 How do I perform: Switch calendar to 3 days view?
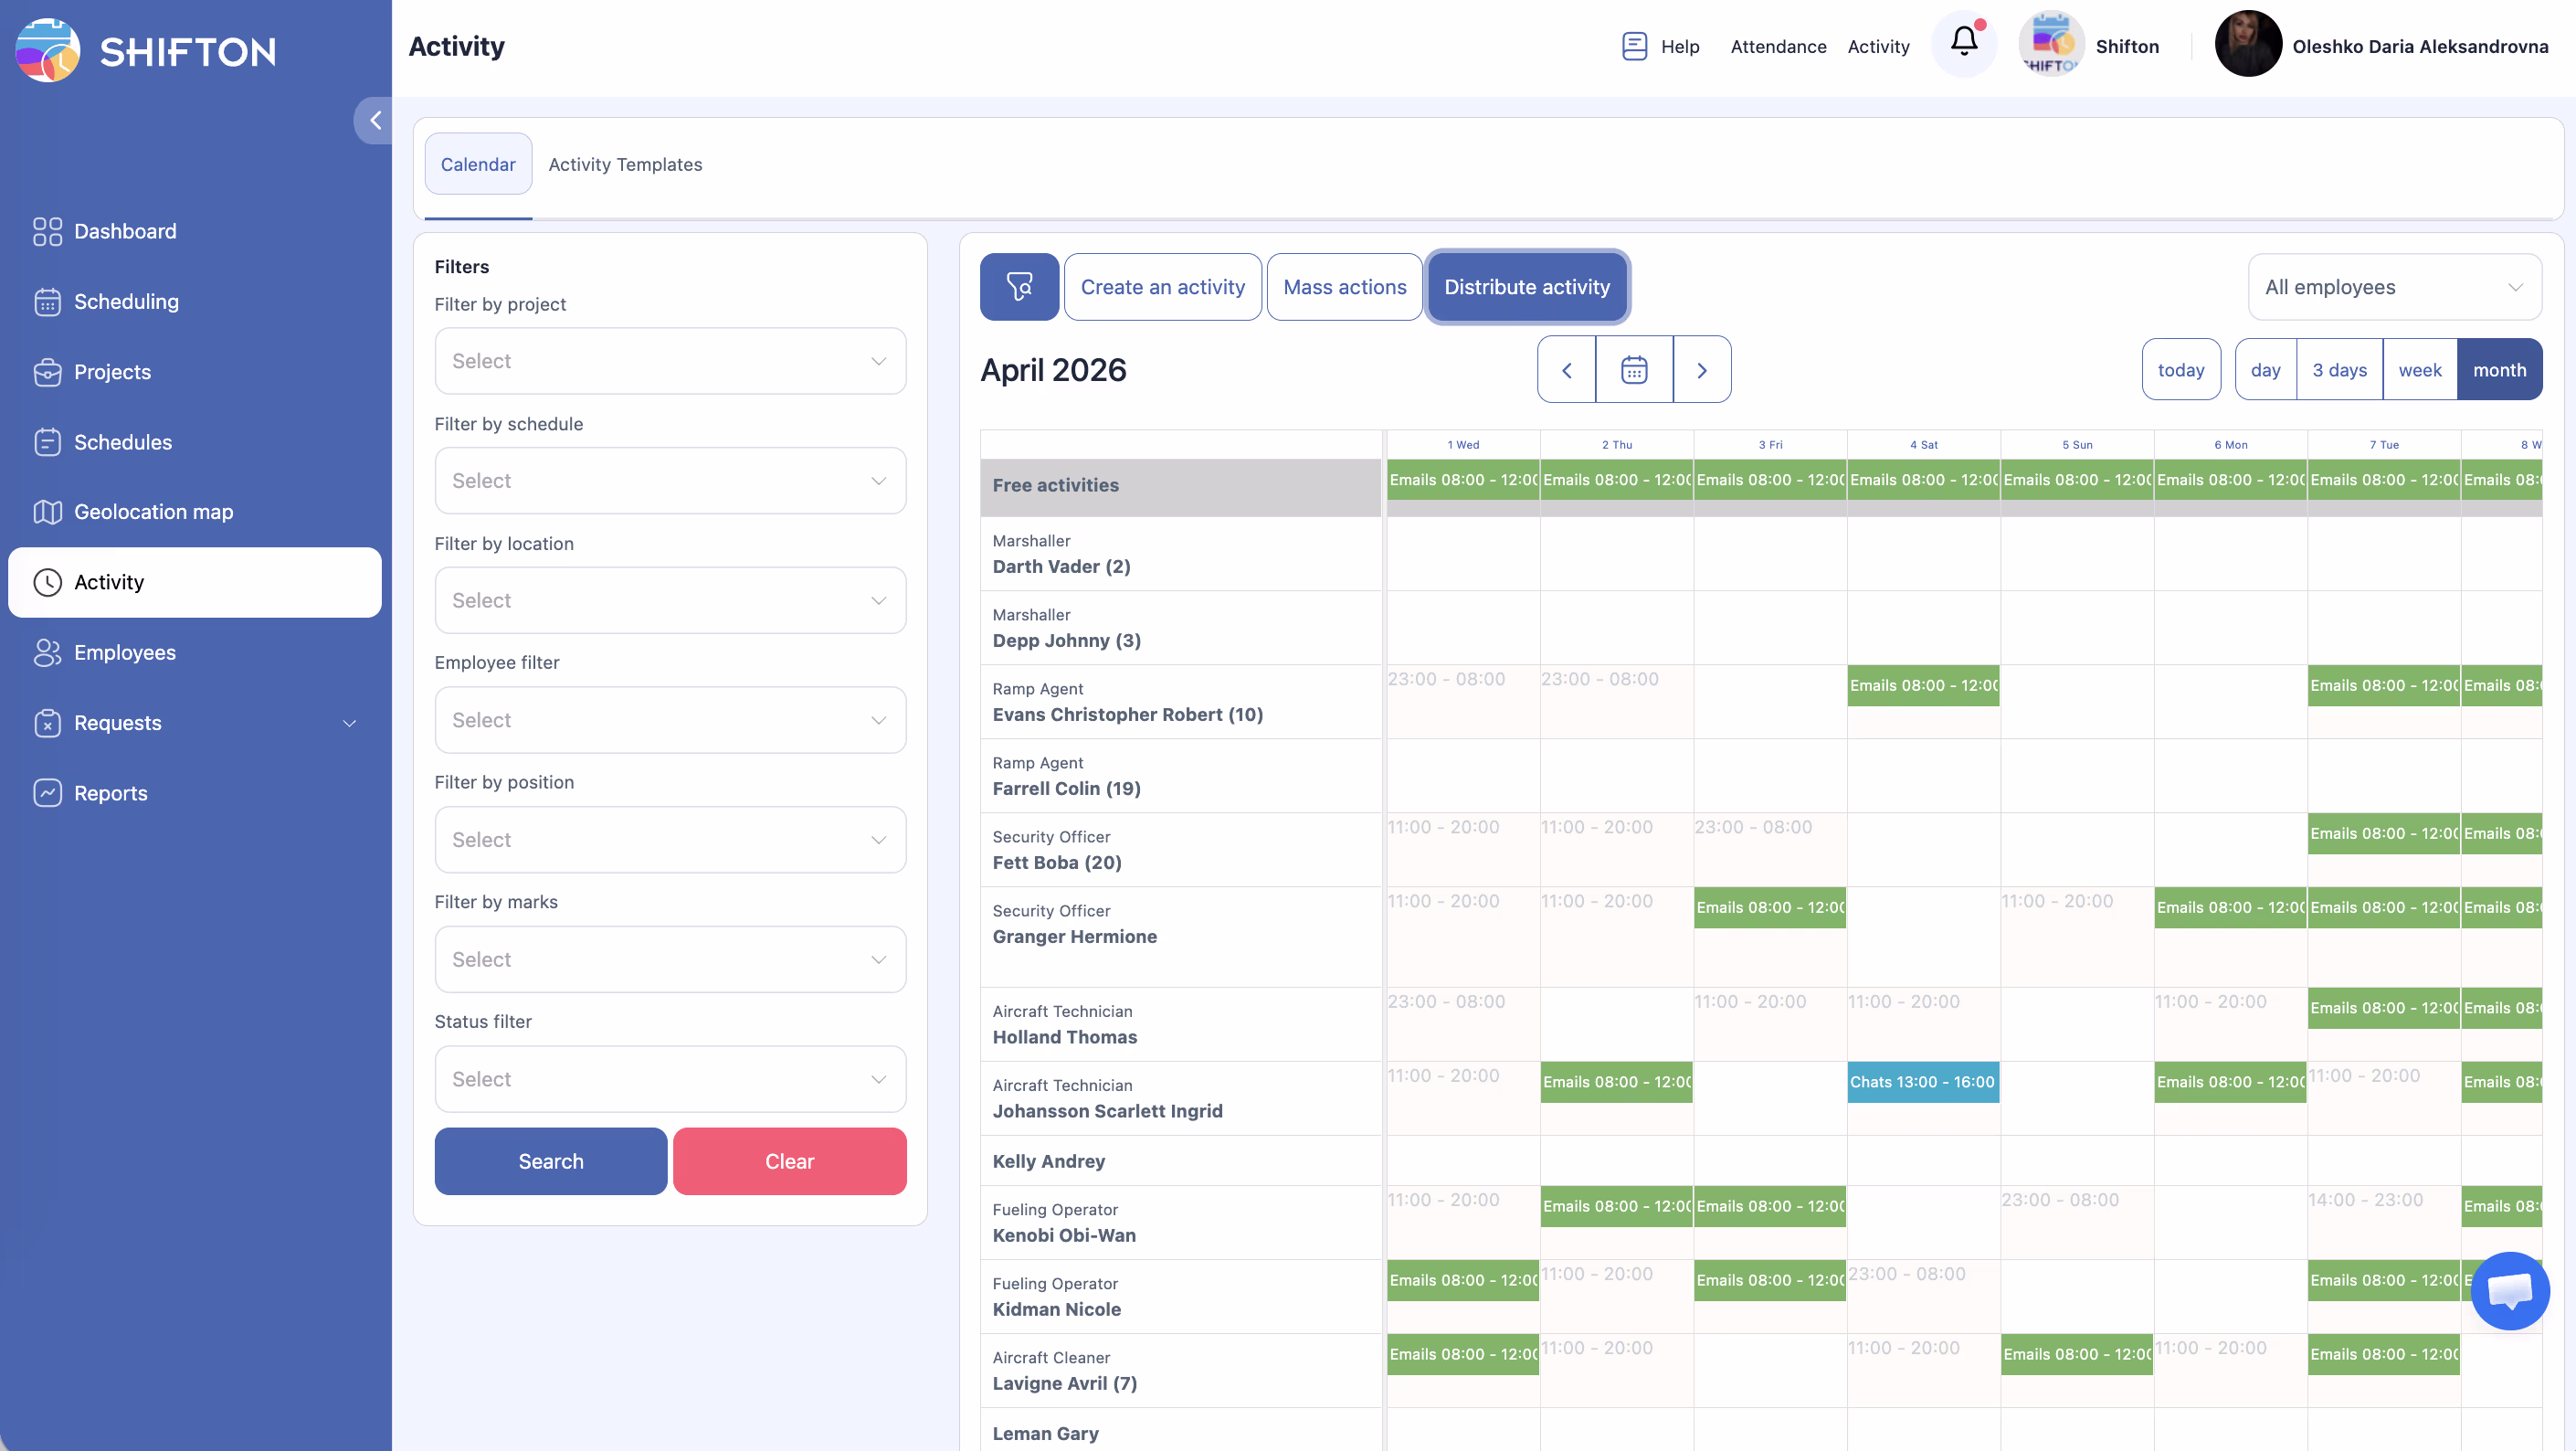(x=2339, y=370)
